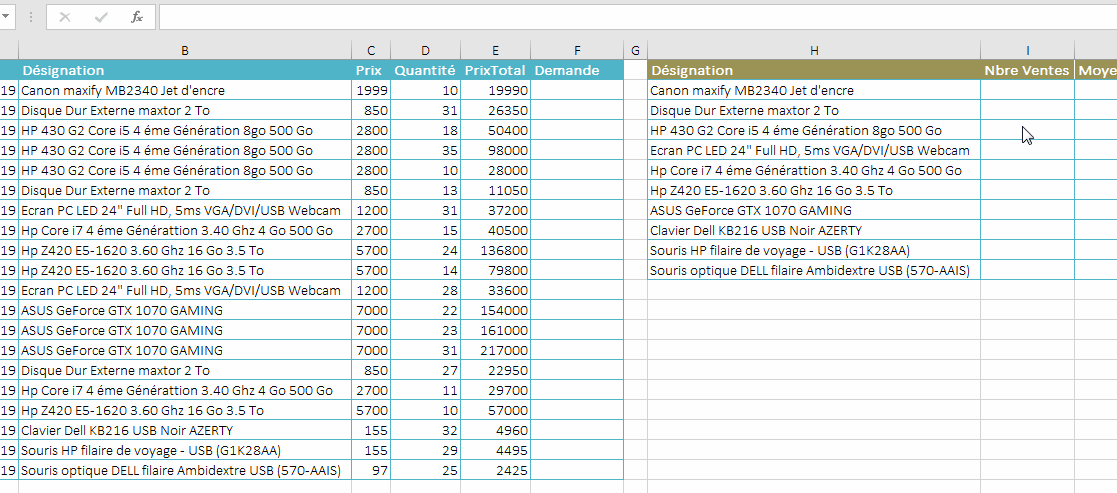Expand the Name Box dropdown arrow
Viewport: 1117px width, 493px height.
(x=6, y=17)
